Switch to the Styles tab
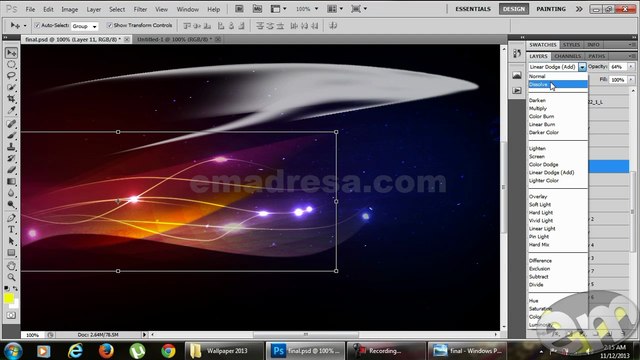This screenshot has height=360, width=640. pyautogui.click(x=571, y=44)
